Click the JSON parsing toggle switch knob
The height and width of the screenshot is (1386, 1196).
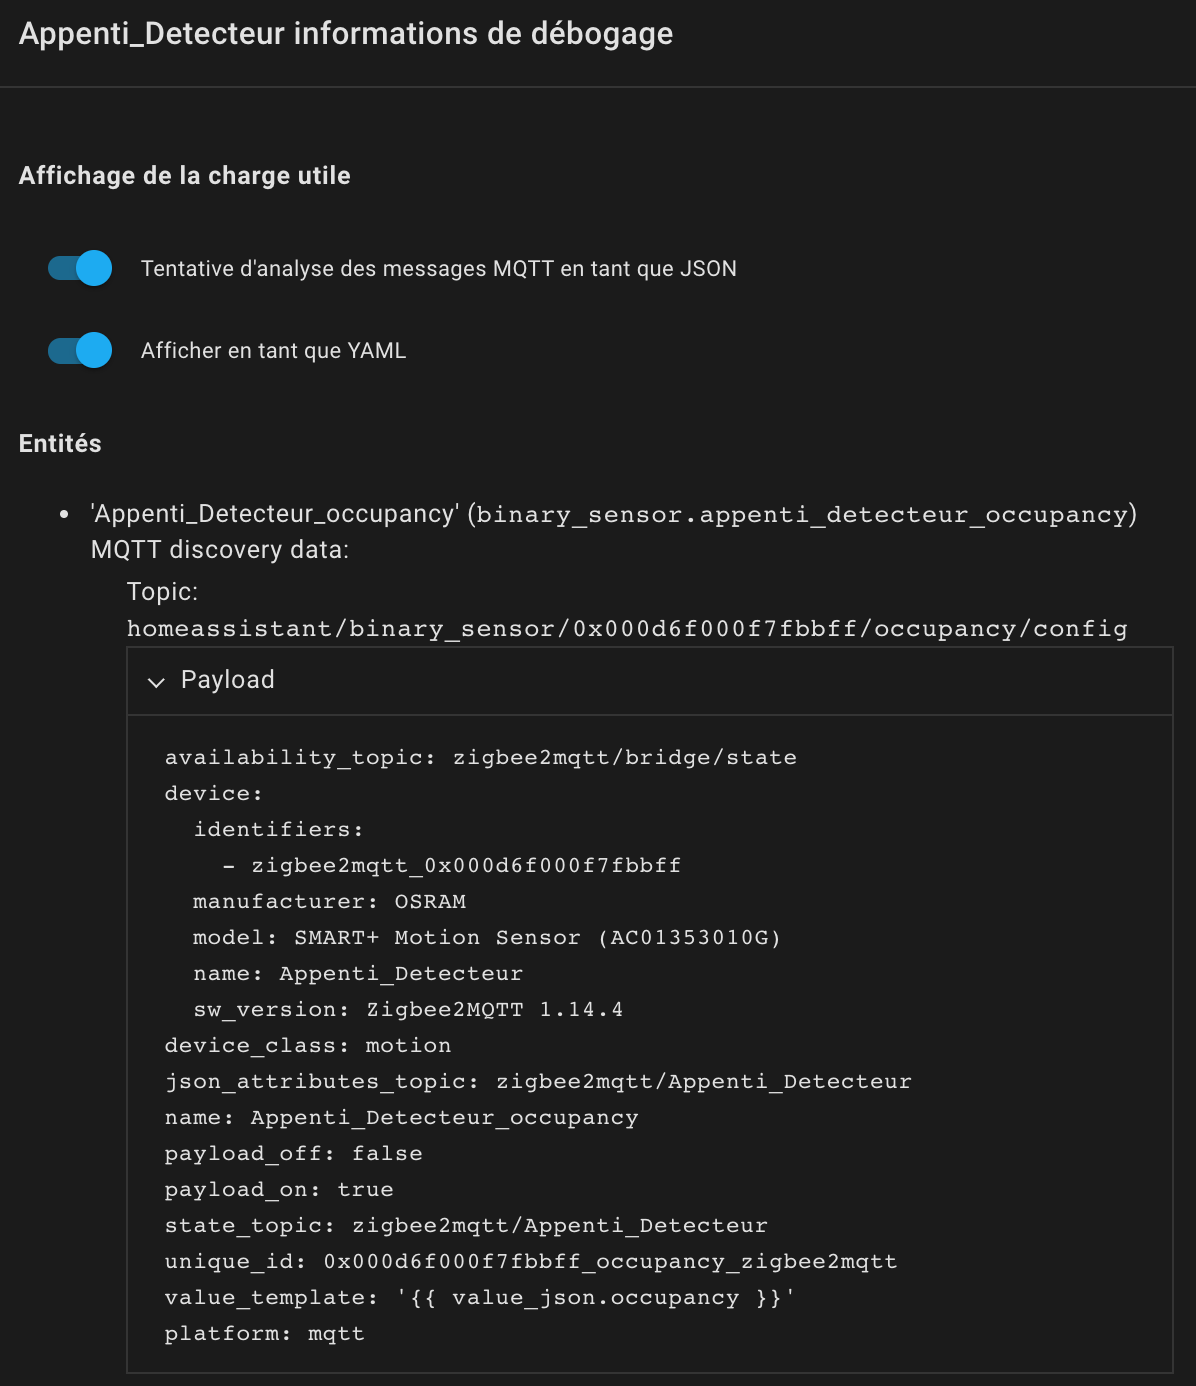point(93,268)
